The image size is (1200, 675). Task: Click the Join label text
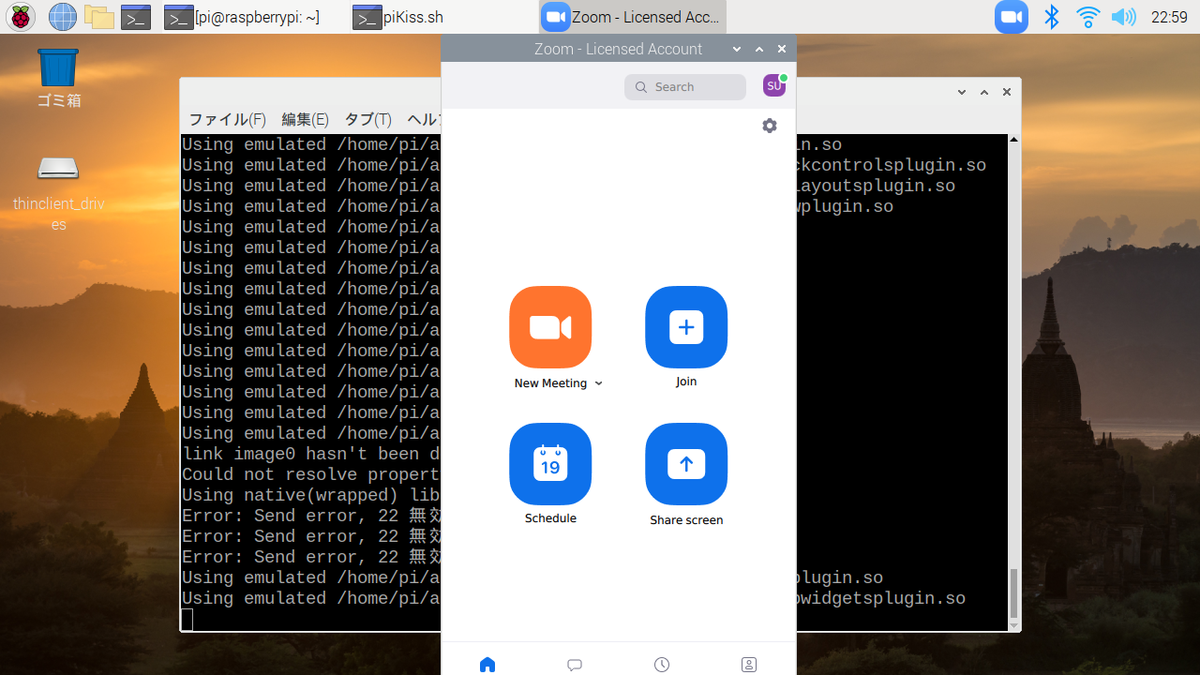pos(686,382)
